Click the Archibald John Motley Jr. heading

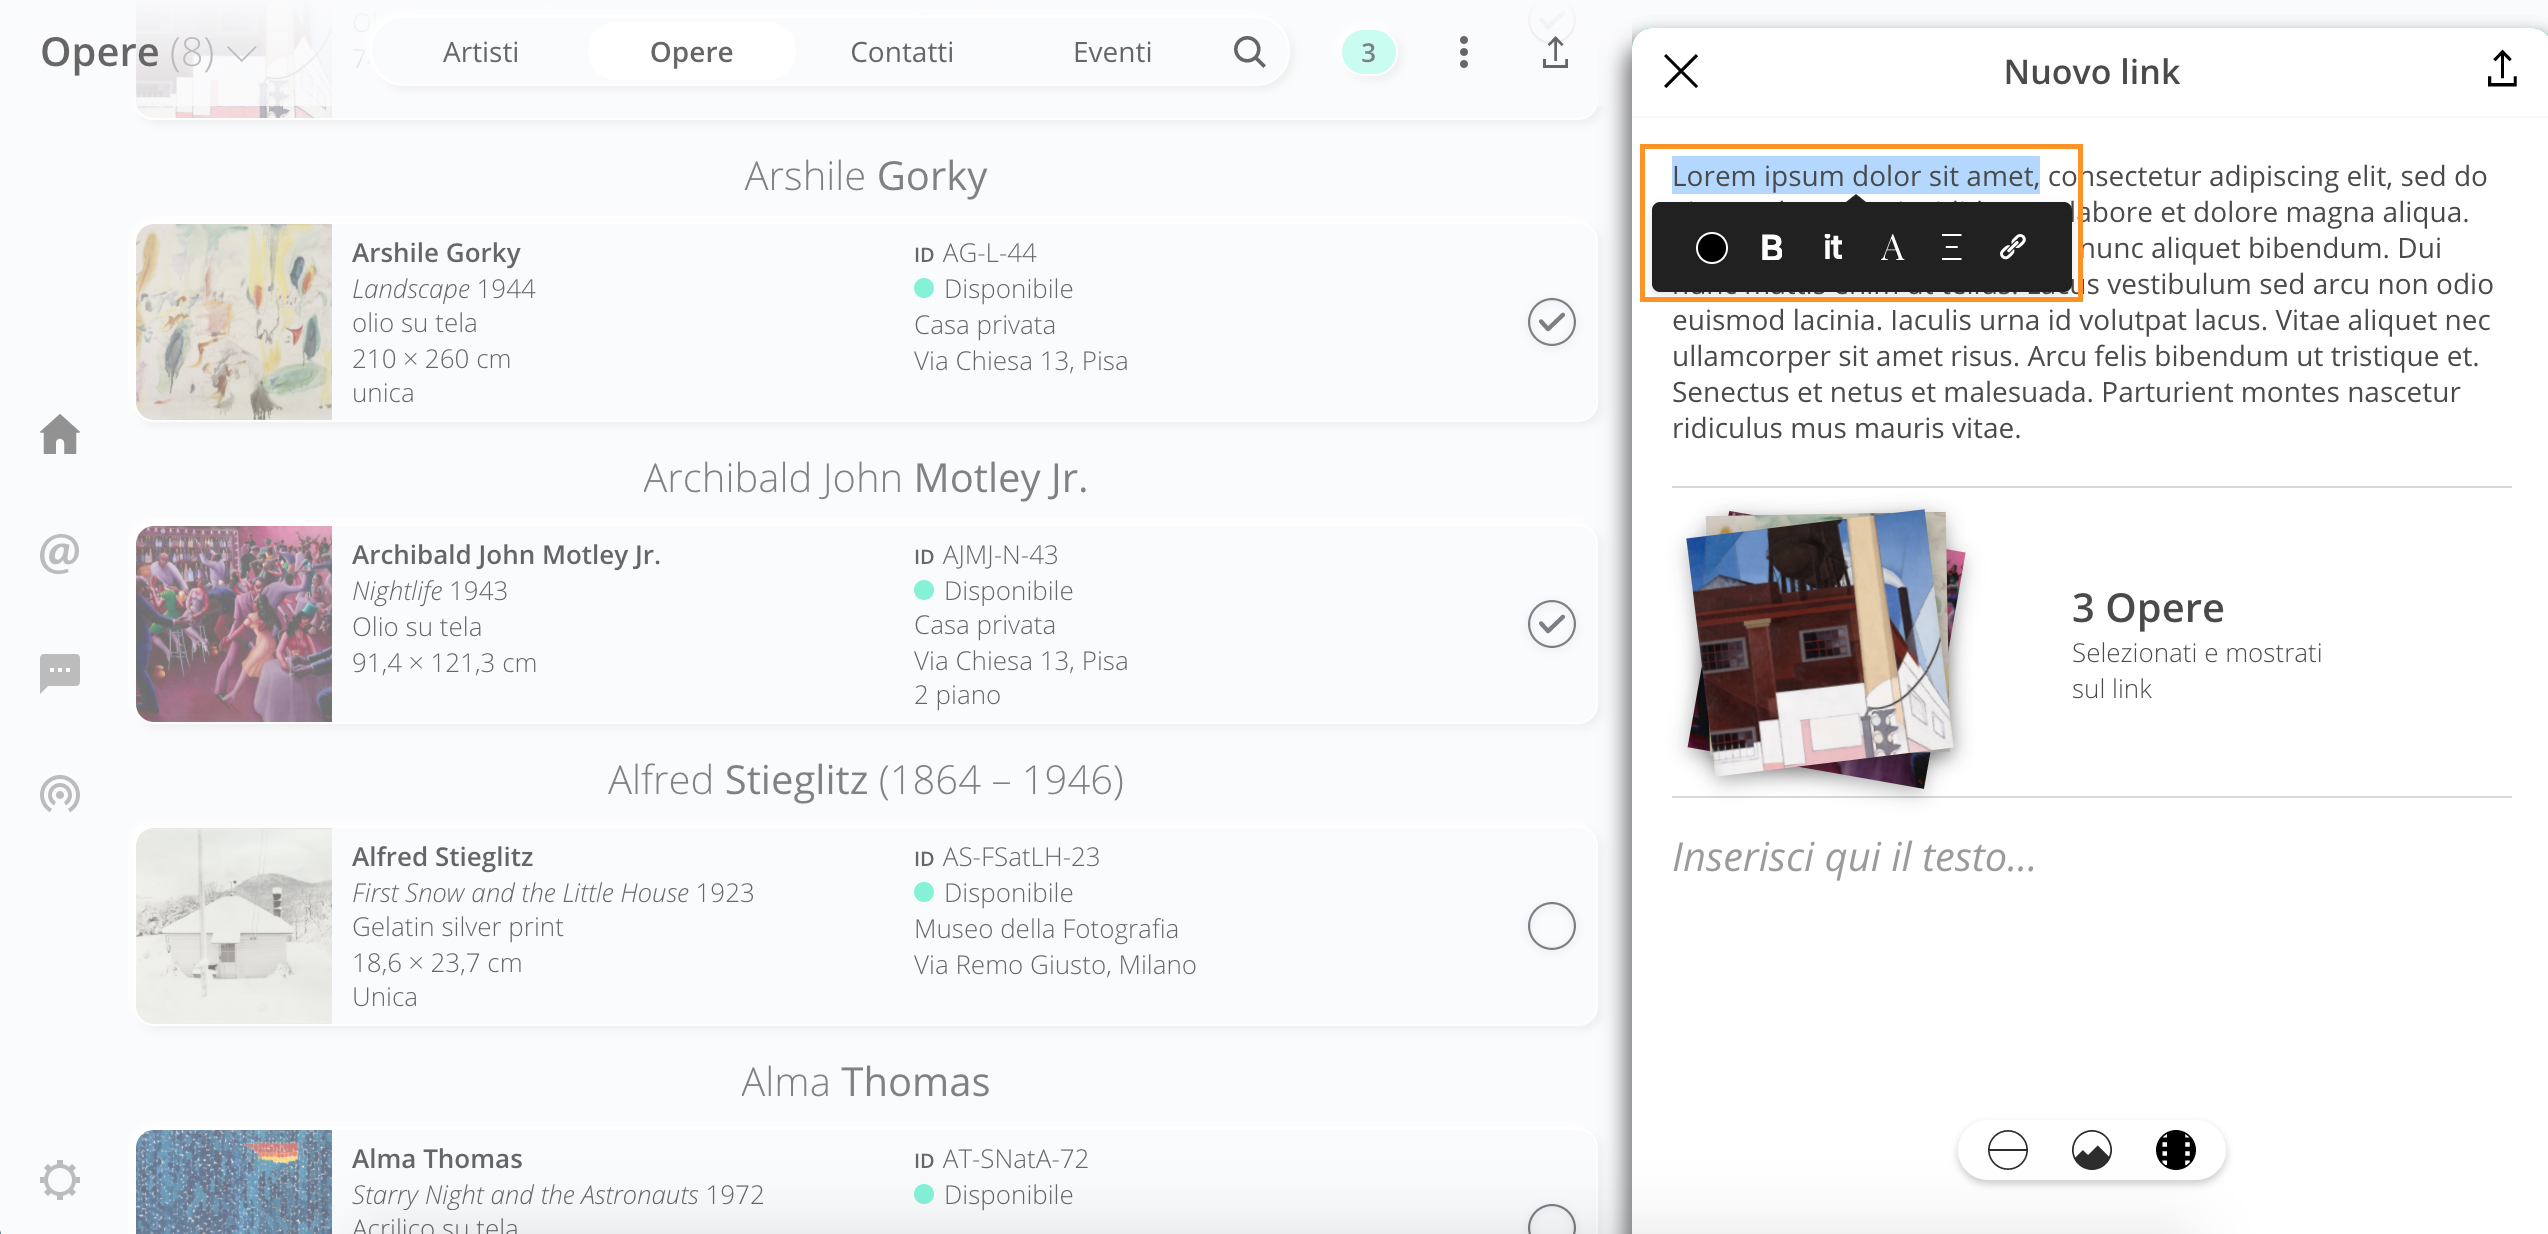click(x=866, y=478)
